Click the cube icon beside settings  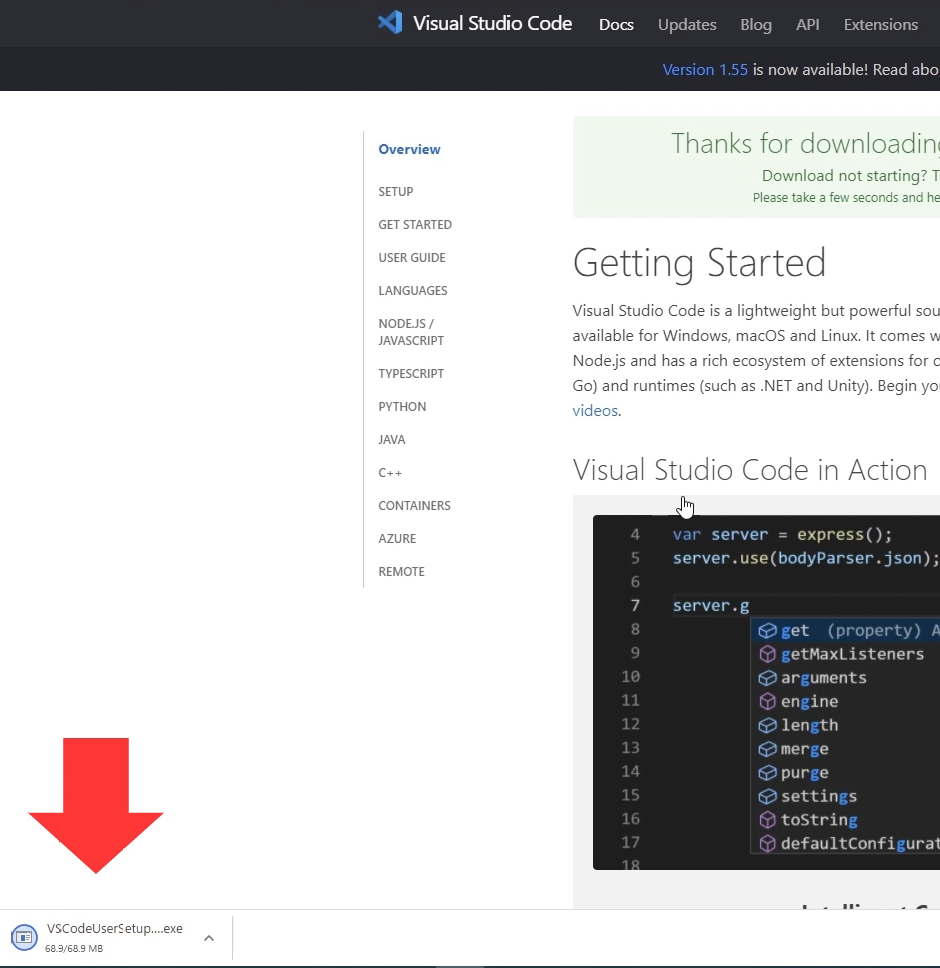[767, 796]
